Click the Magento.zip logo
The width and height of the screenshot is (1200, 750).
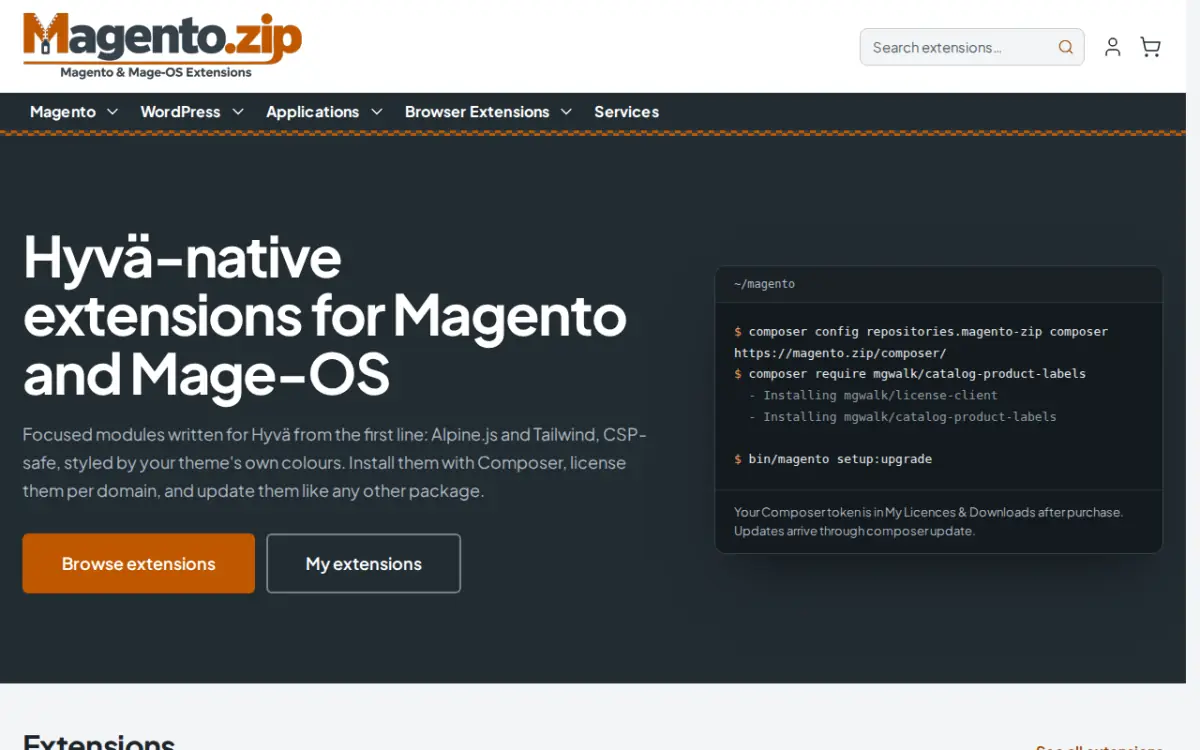click(162, 46)
